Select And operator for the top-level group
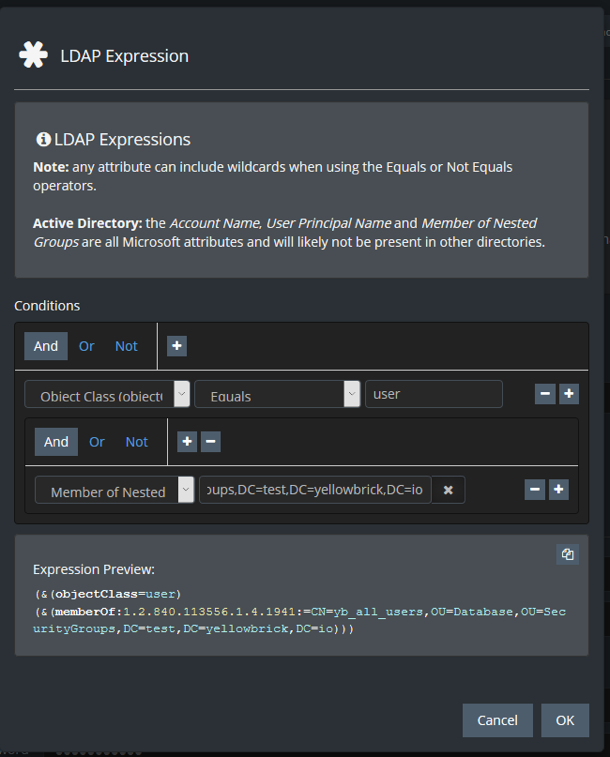Screen dimensions: 610x757 (x=46, y=346)
